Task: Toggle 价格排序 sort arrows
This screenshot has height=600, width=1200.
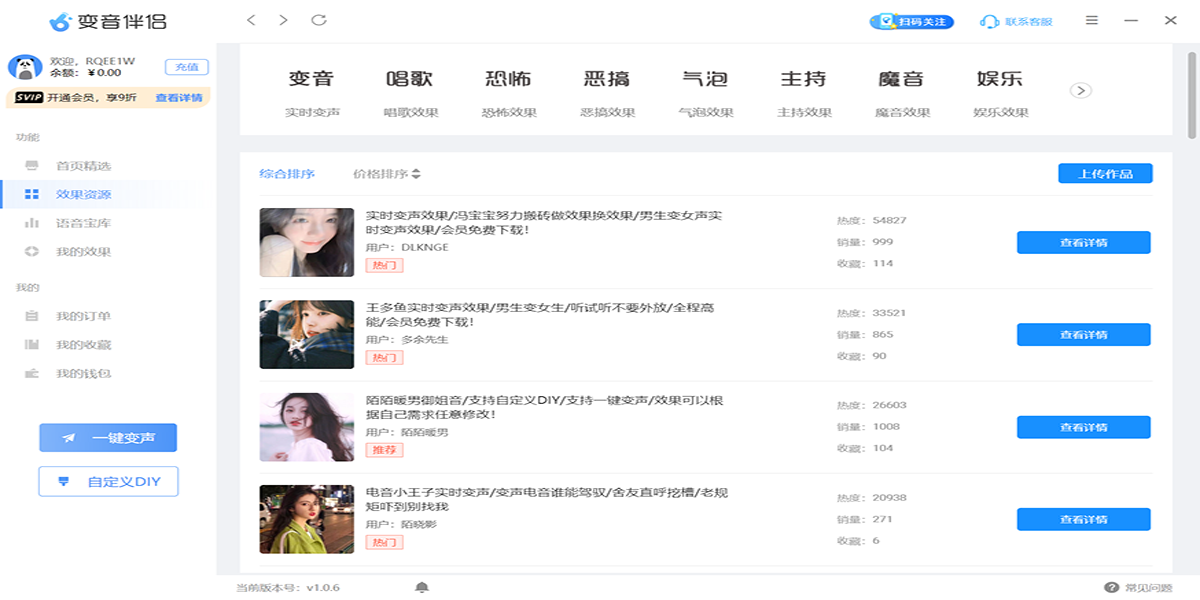Action: [x=416, y=174]
